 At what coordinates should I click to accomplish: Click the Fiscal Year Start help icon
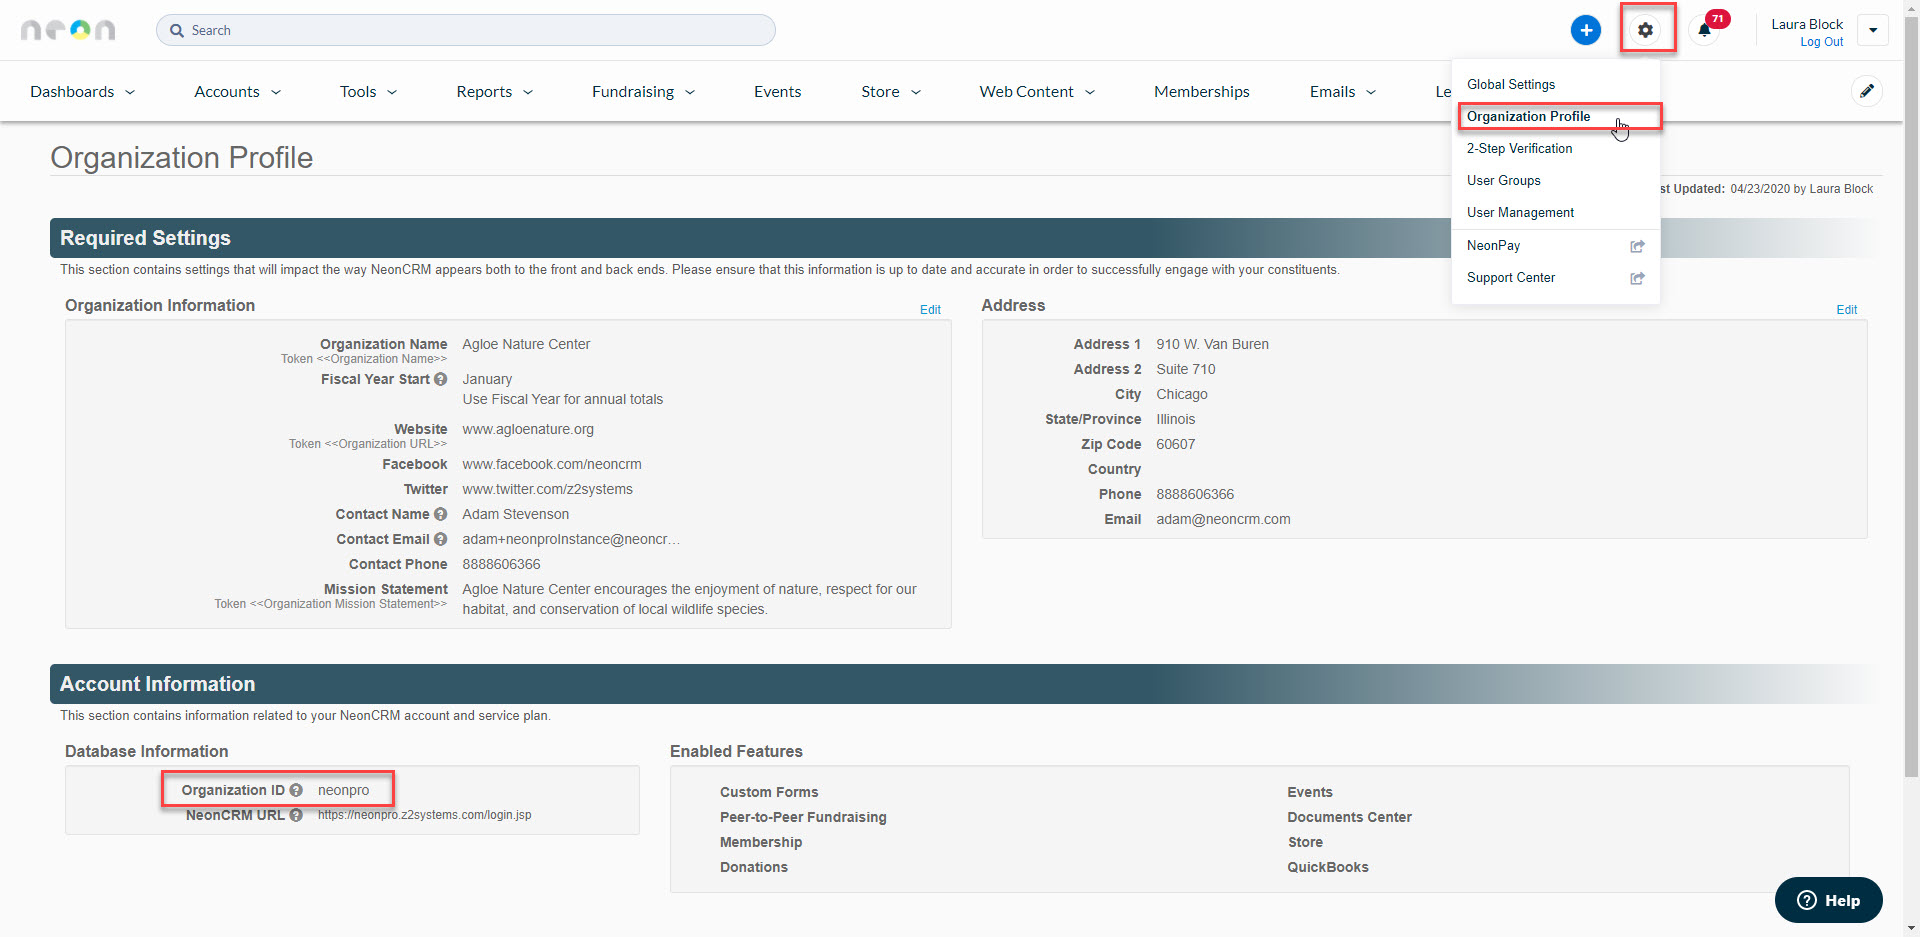(440, 379)
